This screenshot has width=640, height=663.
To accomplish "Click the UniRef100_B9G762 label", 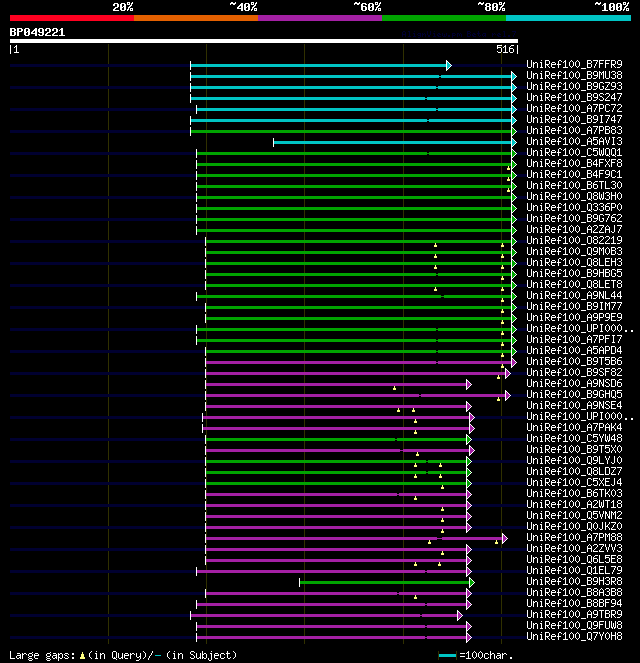I will pyautogui.click(x=574, y=218).
